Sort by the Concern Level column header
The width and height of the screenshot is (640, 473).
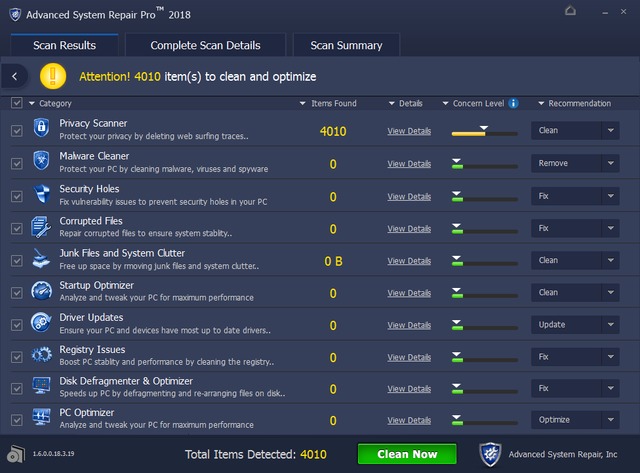(x=473, y=103)
